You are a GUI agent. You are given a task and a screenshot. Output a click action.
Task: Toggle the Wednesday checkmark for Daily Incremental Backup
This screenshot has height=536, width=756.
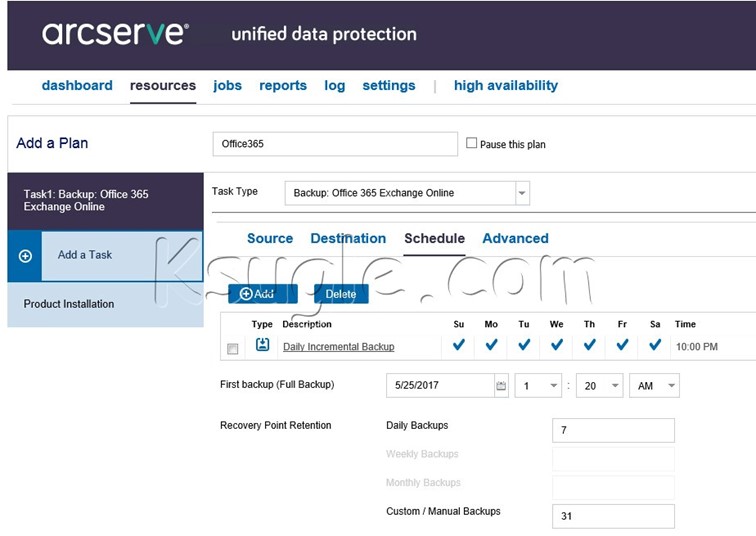(557, 345)
